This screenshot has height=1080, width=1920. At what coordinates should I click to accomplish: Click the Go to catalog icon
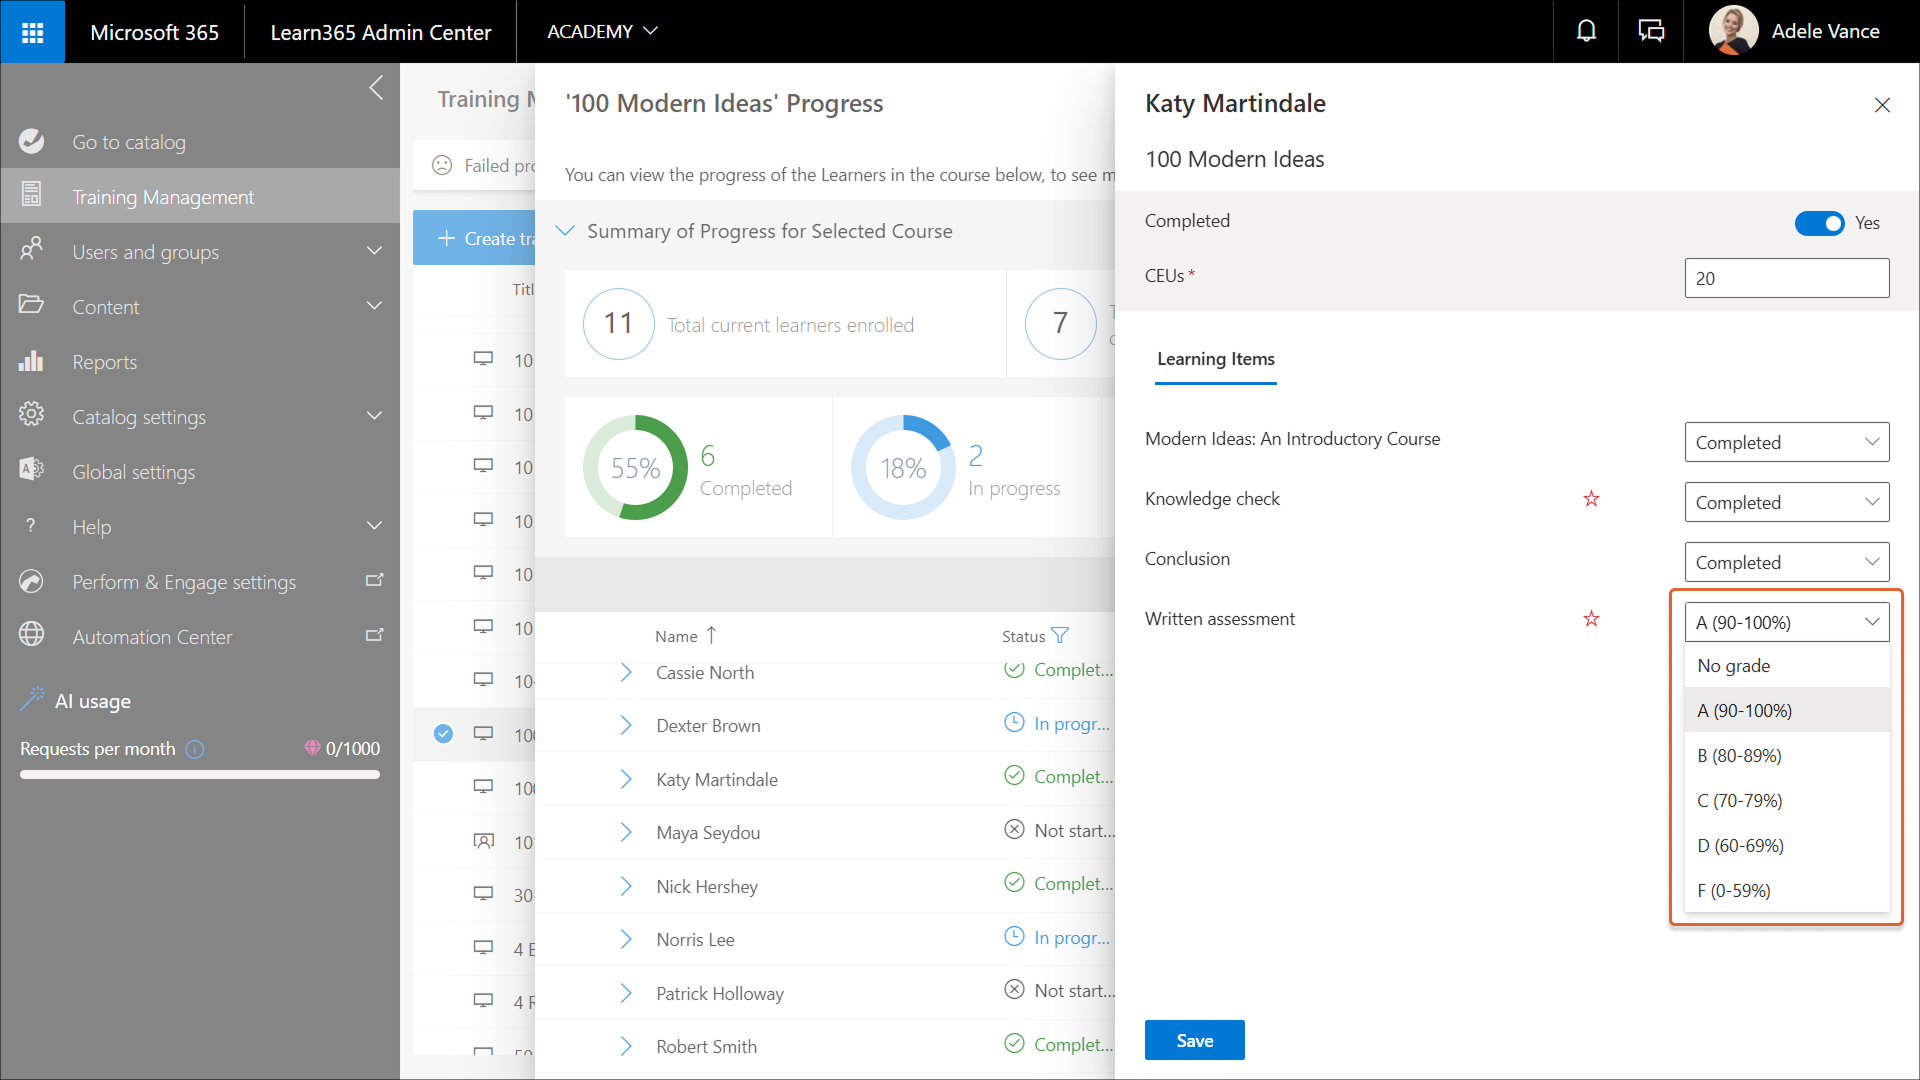(32, 142)
